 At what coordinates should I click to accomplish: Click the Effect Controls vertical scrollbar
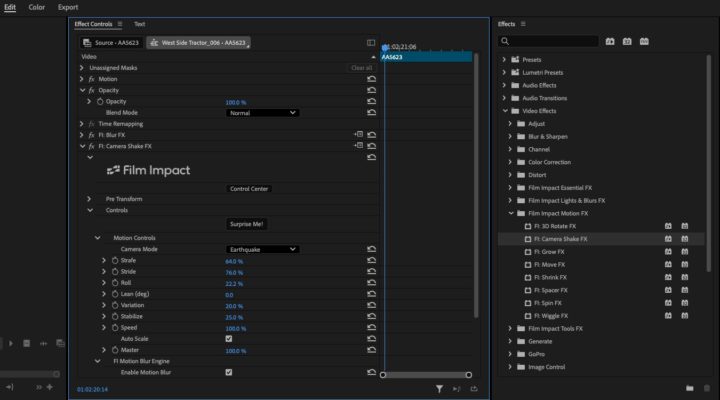point(476,185)
